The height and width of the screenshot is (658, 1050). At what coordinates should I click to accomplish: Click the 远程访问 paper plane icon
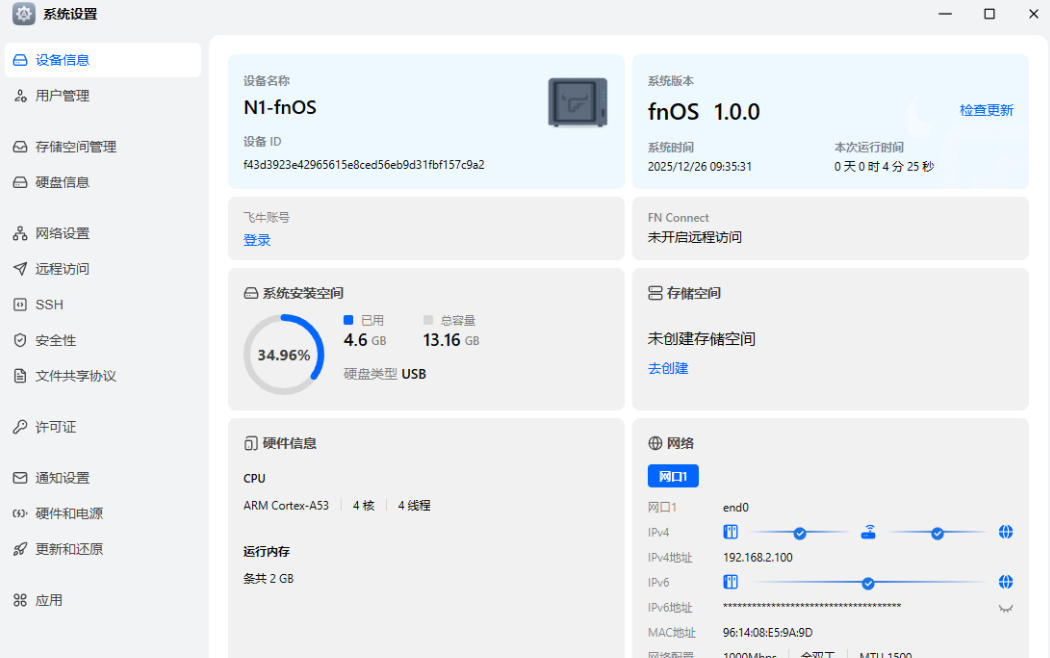point(20,269)
